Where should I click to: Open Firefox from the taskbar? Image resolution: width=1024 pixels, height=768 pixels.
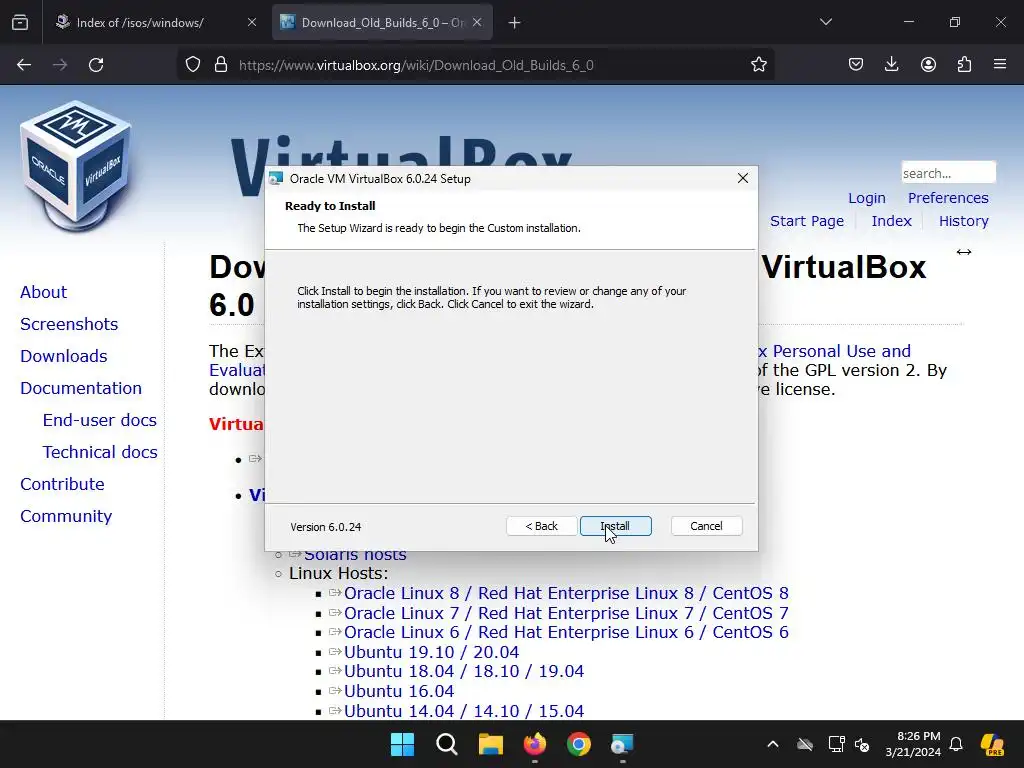(x=535, y=744)
